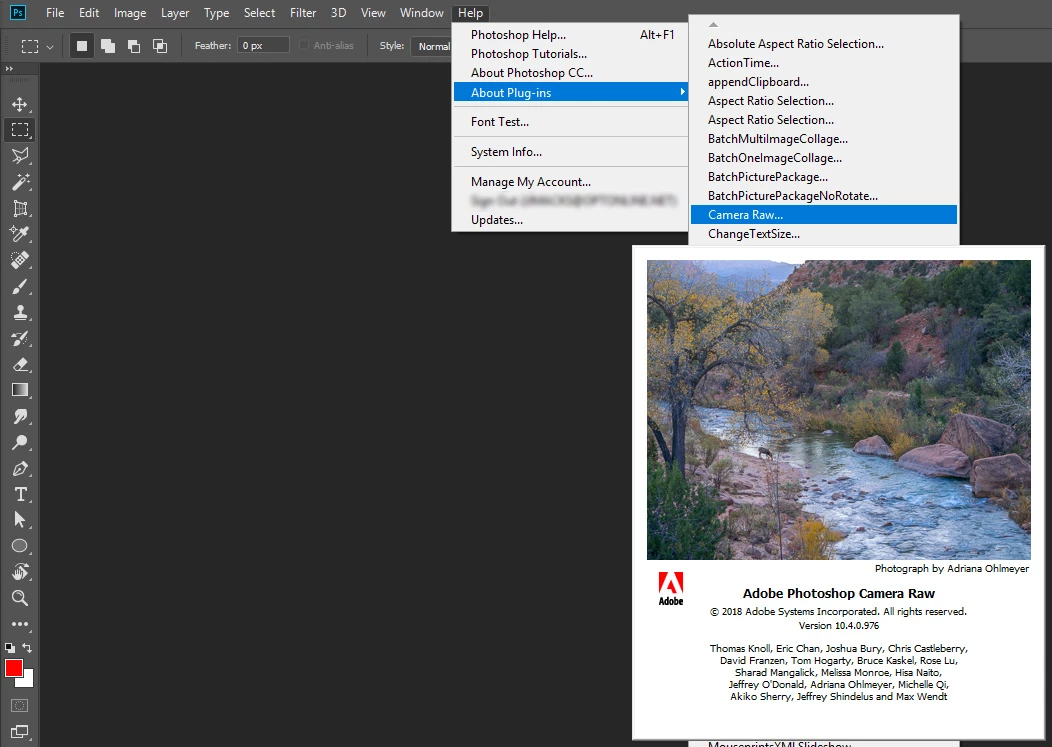Select ChangeTextSize… plug-in entry
Viewport: 1052px width, 747px height.
pyautogui.click(x=823, y=234)
